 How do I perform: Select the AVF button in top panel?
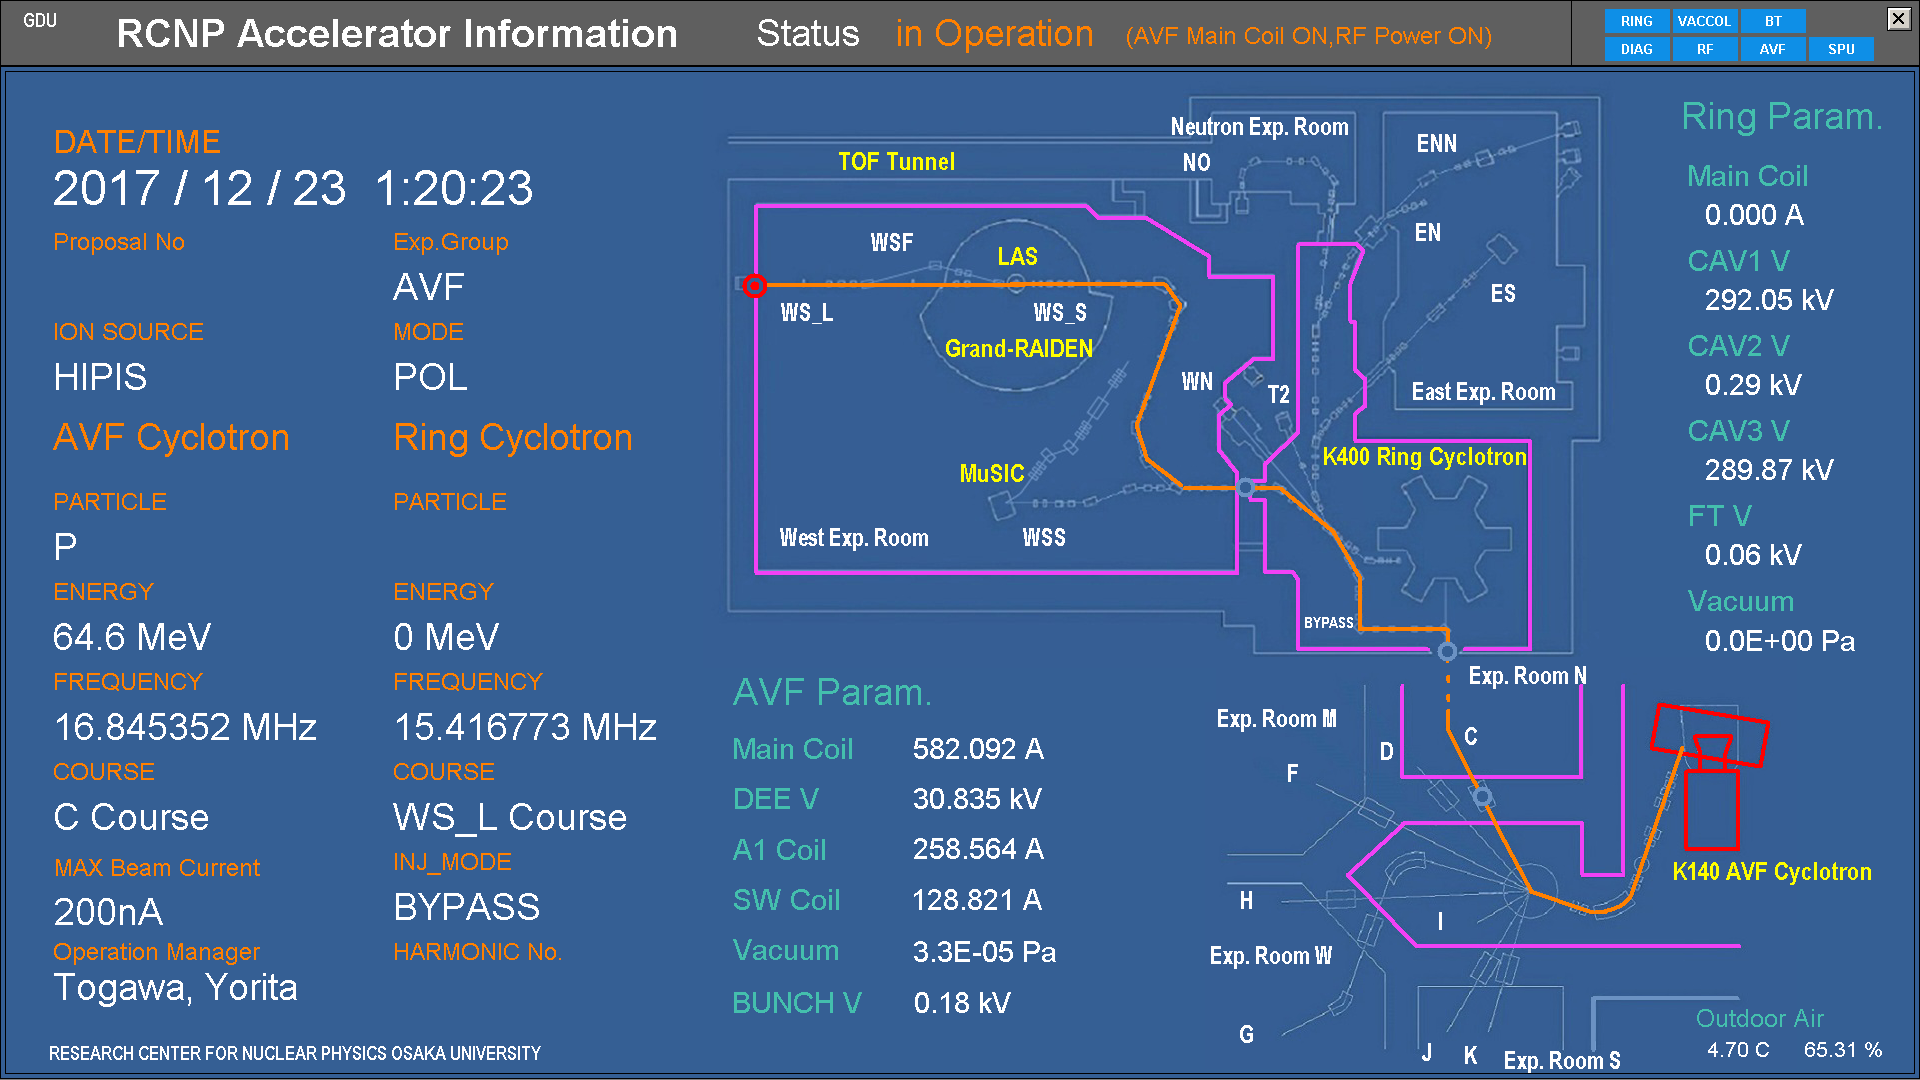click(1772, 49)
